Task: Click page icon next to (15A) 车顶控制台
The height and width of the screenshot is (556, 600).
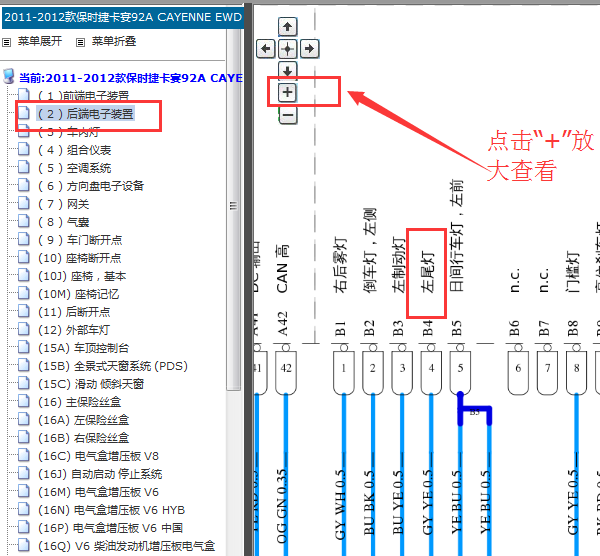Action: pyautogui.click(x=24, y=346)
